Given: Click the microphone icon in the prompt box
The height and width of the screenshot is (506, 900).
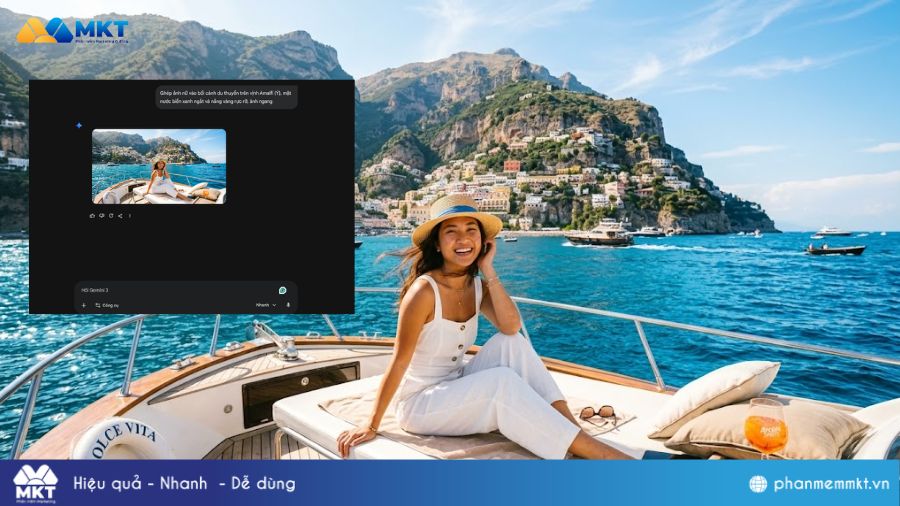Looking at the screenshot, I should [x=288, y=305].
